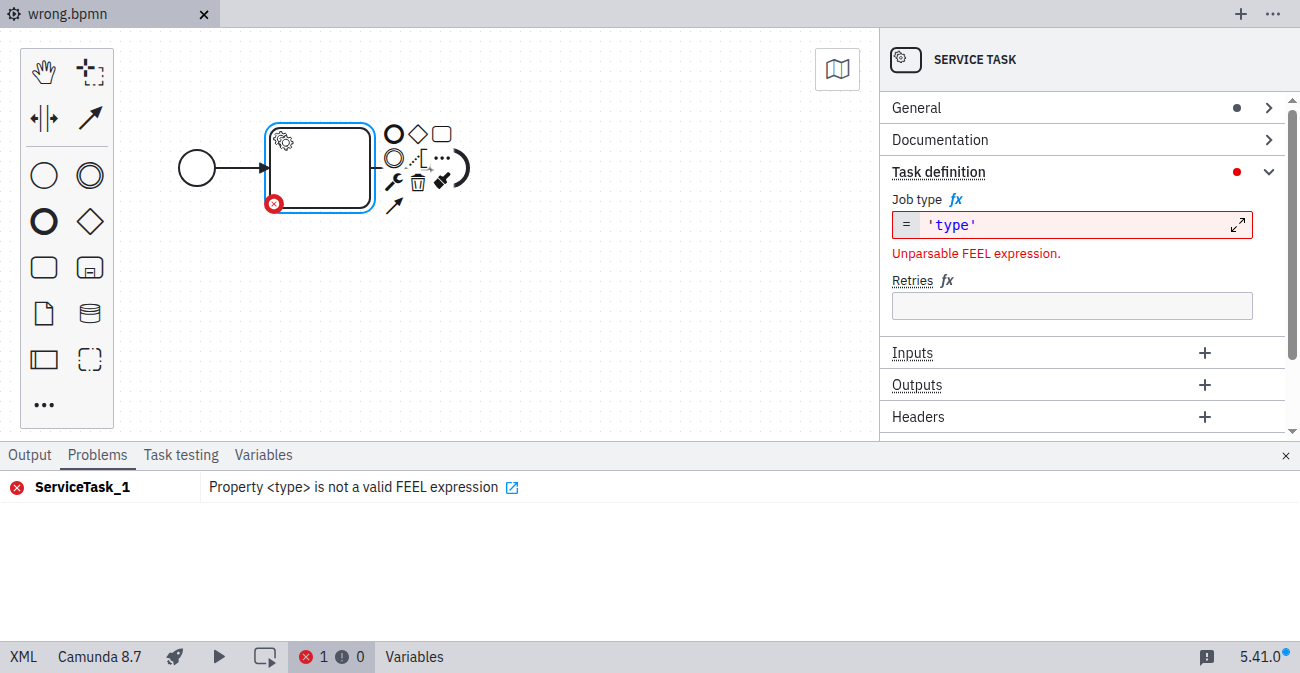Image resolution: width=1300 pixels, height=673 pixels.
Task: Open the FEEL expression error documentation link
Action: (512, 488)
